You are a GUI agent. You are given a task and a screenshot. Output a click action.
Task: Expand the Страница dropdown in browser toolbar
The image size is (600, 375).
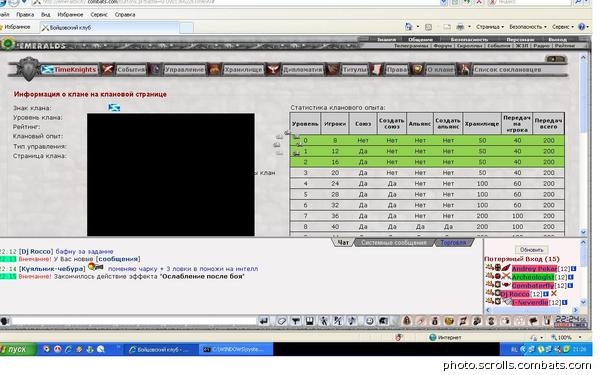pyautogui.click(x=490, y=27)
